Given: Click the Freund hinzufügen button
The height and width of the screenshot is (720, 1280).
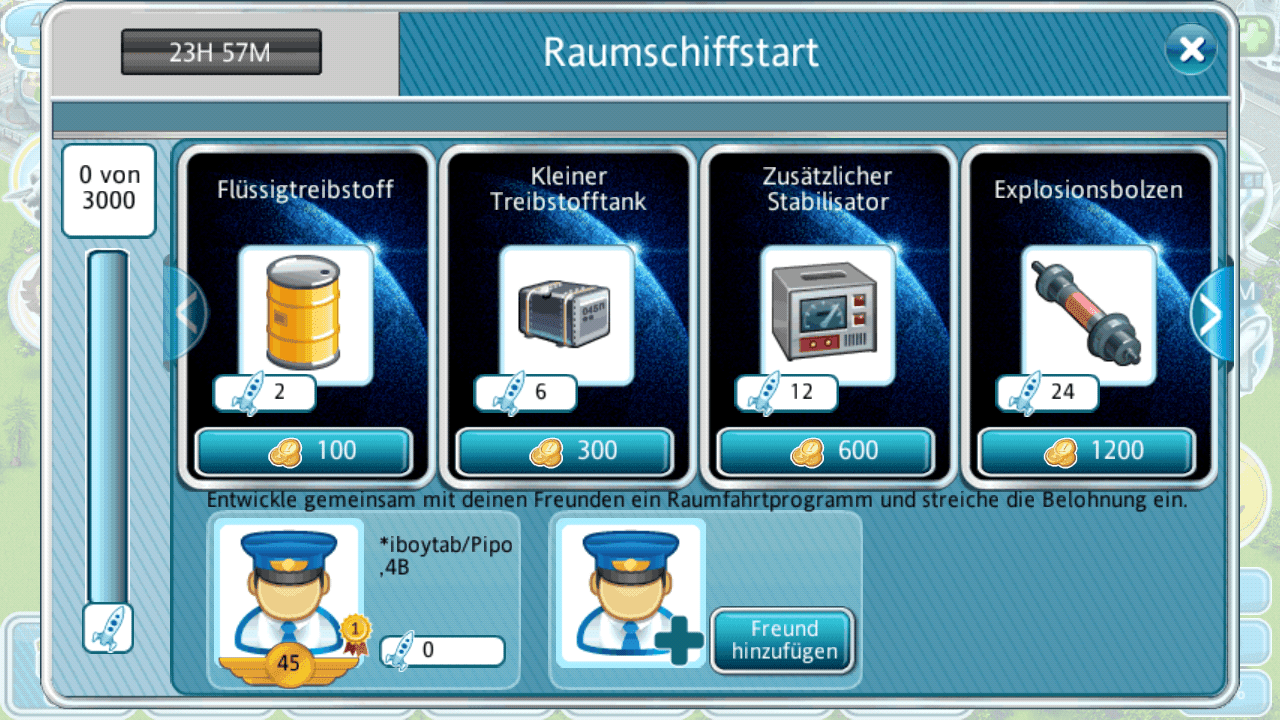Looking at the screenshot, I should click(x=783, y=641).
